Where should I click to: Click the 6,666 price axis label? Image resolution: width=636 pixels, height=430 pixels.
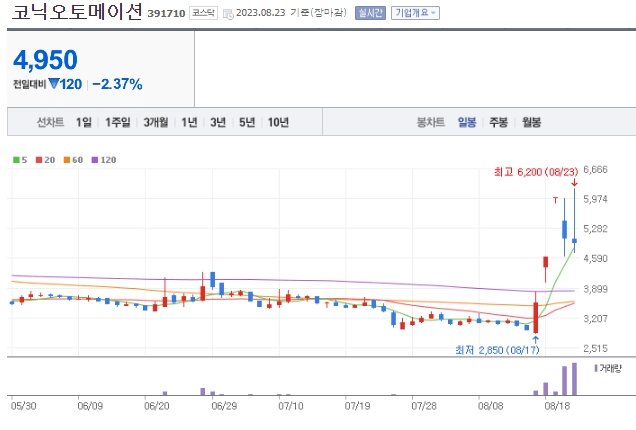595,169
